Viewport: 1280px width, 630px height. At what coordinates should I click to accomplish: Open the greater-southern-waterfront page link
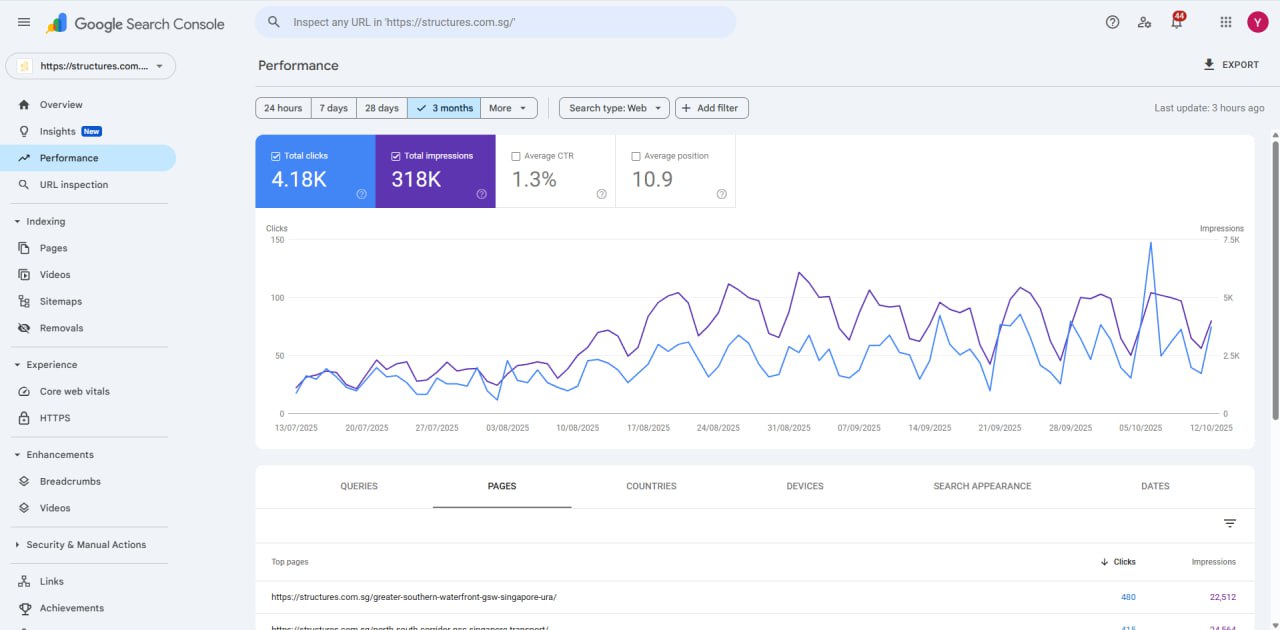tap(412, 596)
